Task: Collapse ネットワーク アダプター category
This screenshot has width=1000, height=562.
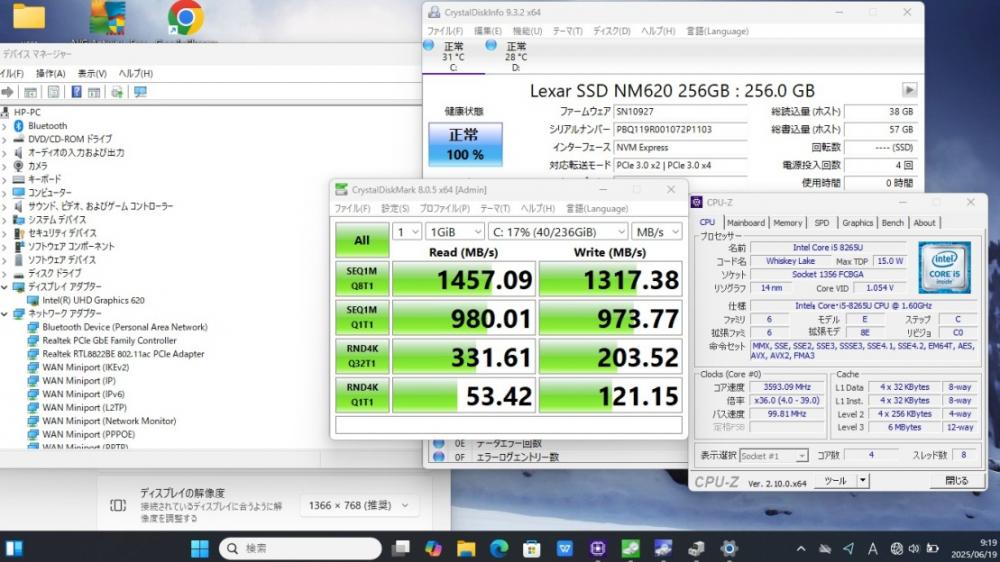Action: [x=4, y=314]
